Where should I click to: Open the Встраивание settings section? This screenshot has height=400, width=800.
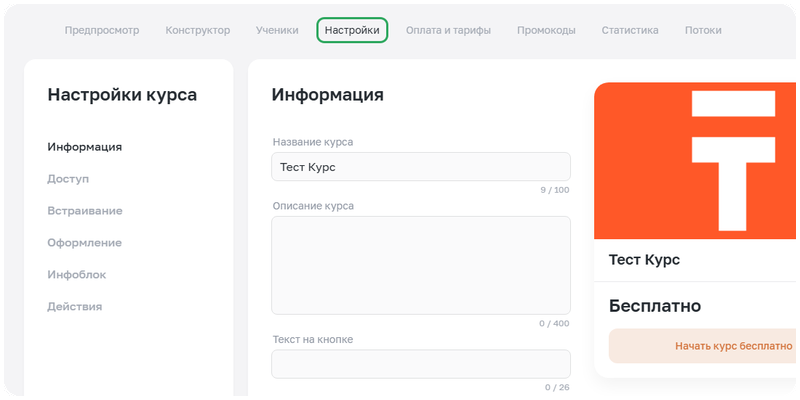[x=85, y=211]
